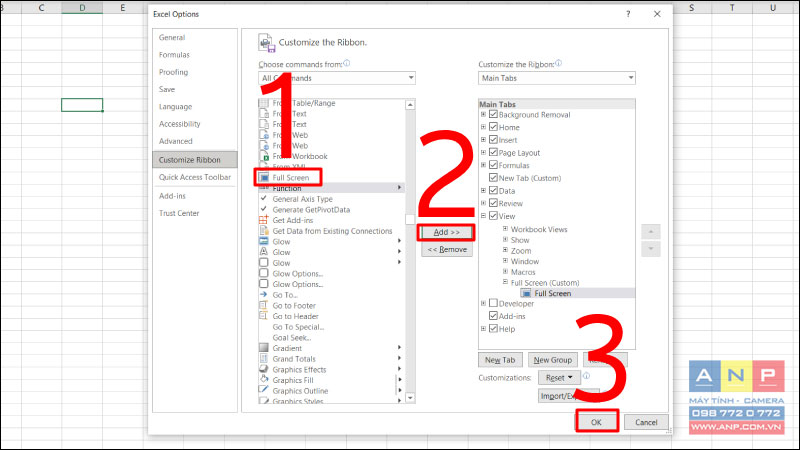Enable the Developer tab checkbox
The width and height of the screenshot is (800, 450).
(x=493, y=303)
